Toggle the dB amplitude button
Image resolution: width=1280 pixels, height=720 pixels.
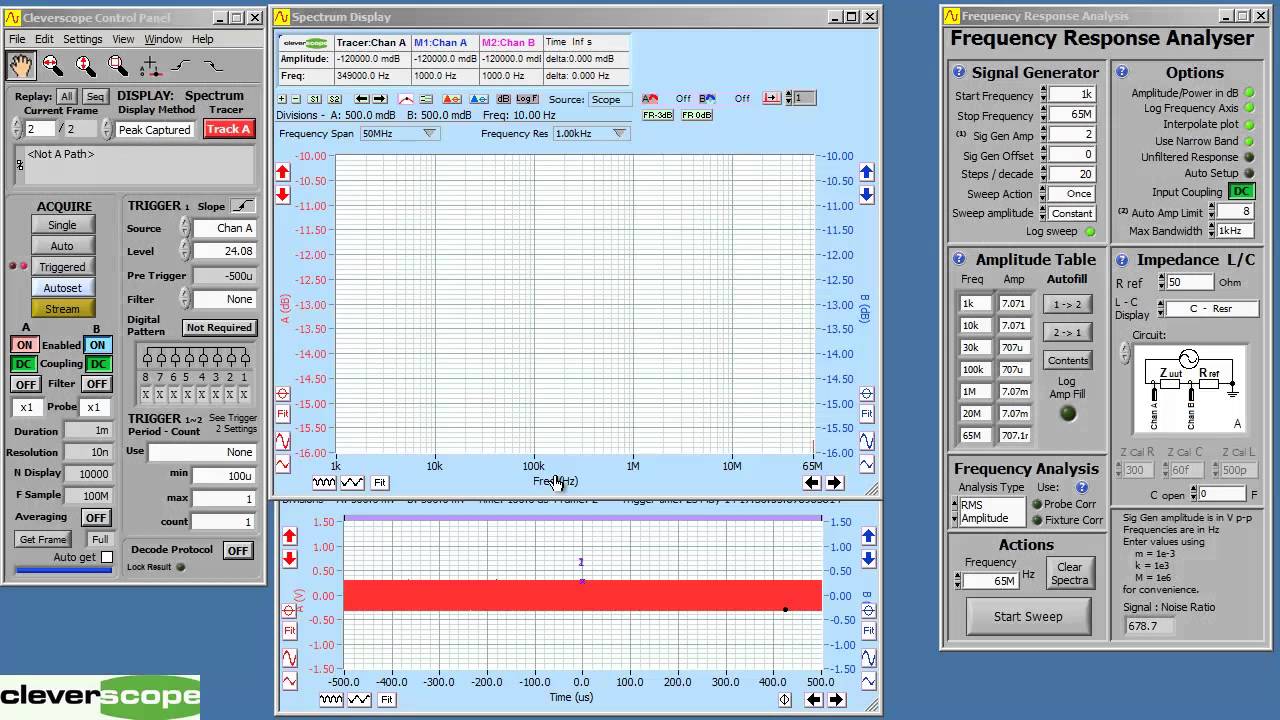click(x=504, y=99)
